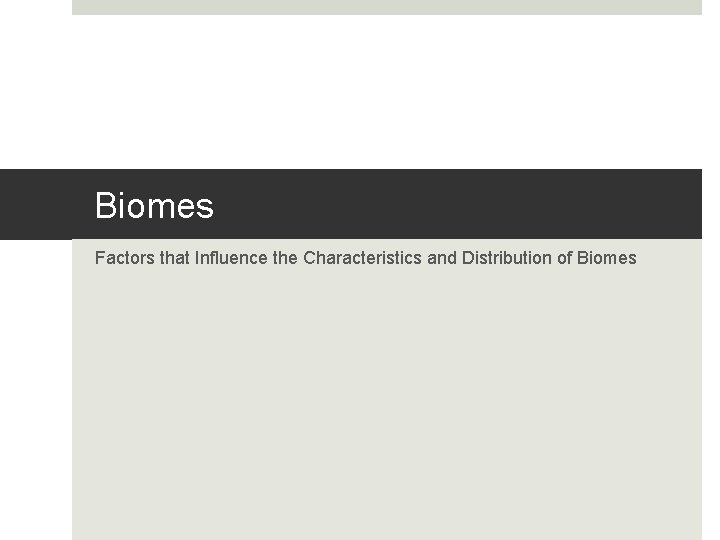Click "Biomes" at end of subtitle
720x540 pixels.
coord(607,258)
